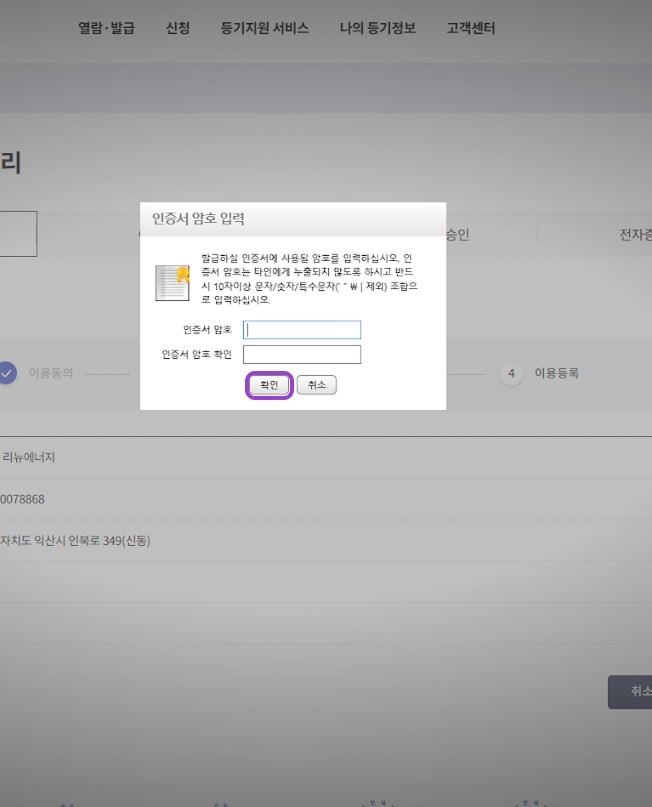Open the 신청 menu
The image size is (652, 807).
[178, 28]
